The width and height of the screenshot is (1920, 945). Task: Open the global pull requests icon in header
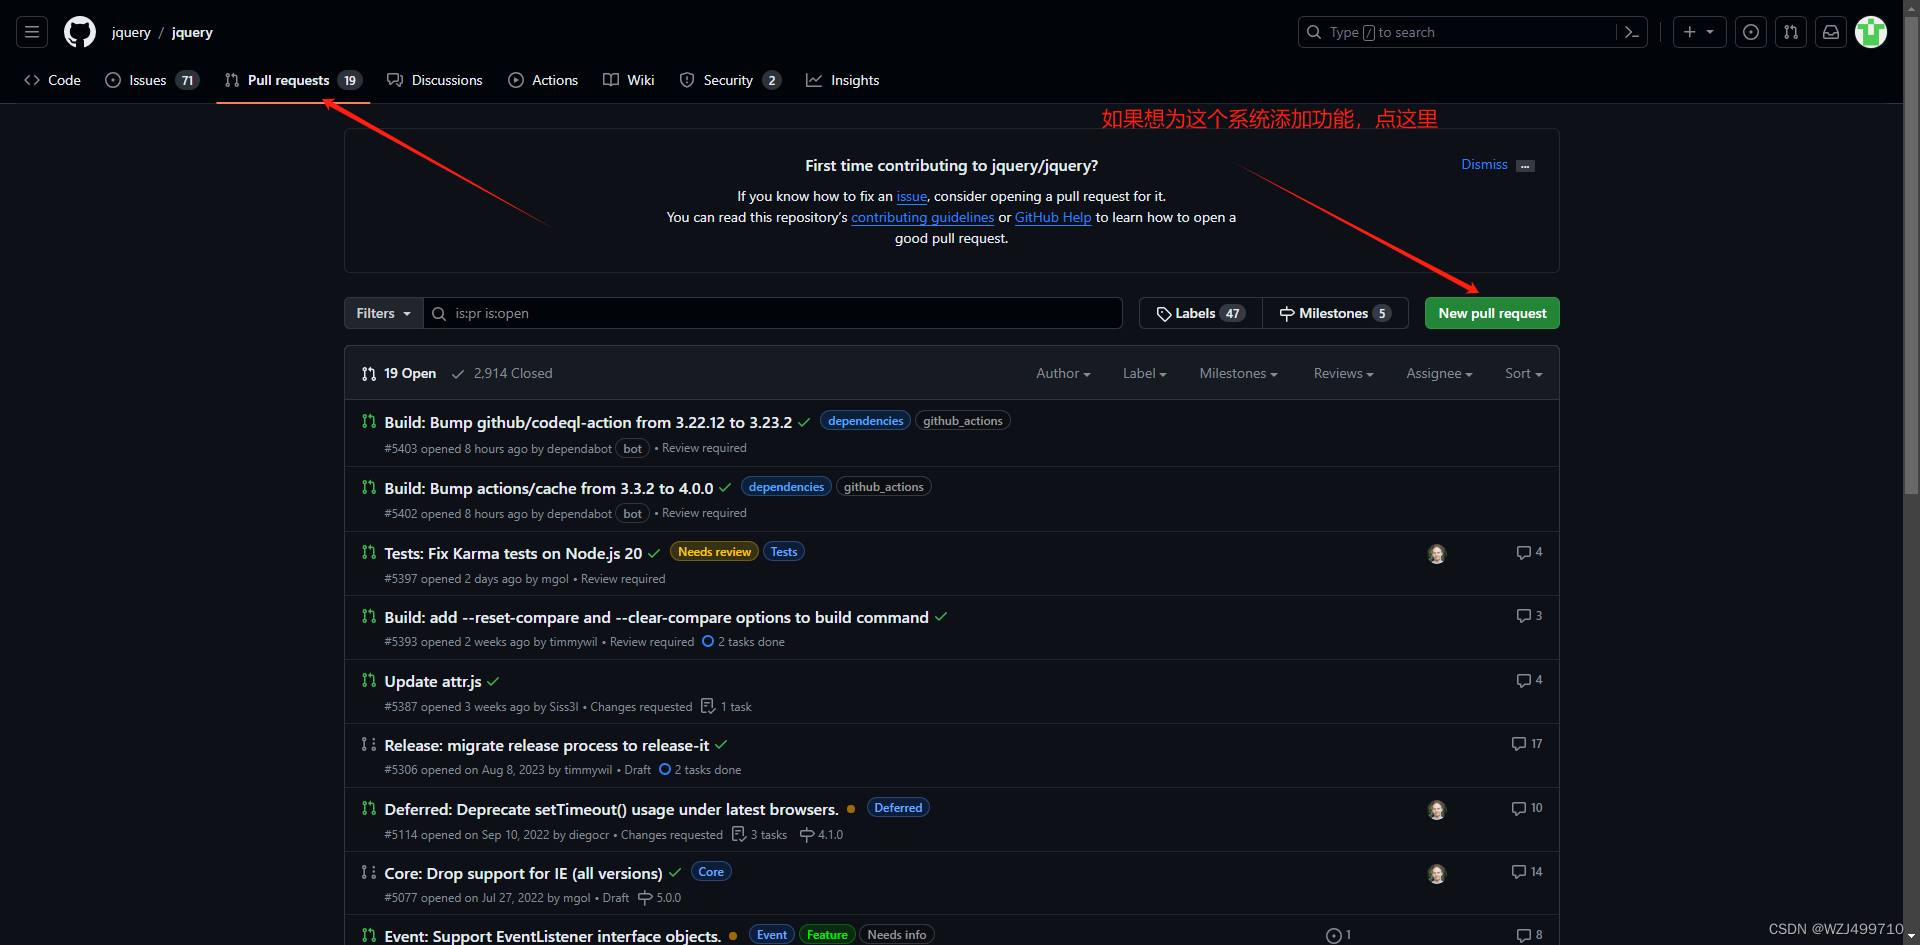click(x=1791, y=32)
